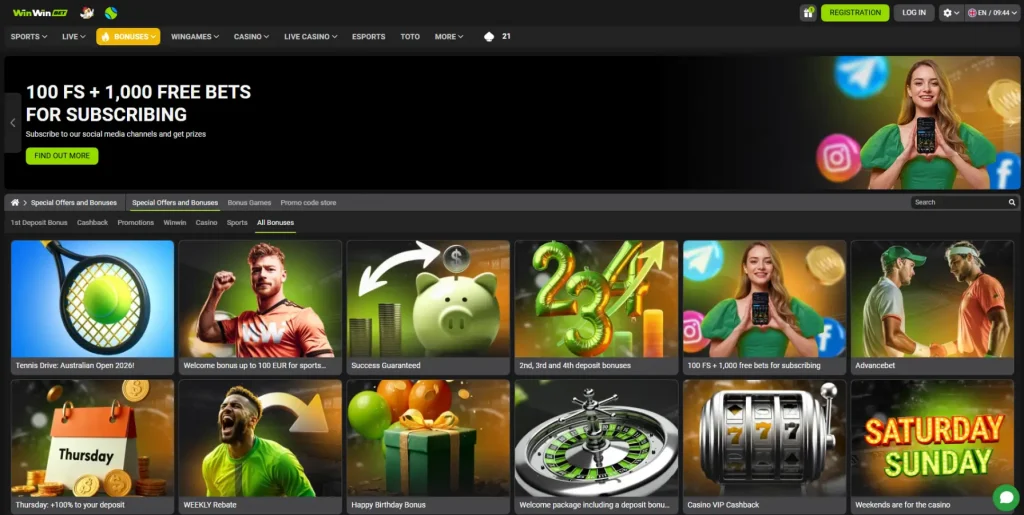Screen dimensions: 1024x515
Task: Expand the LIVE menu
Action: 74,37
